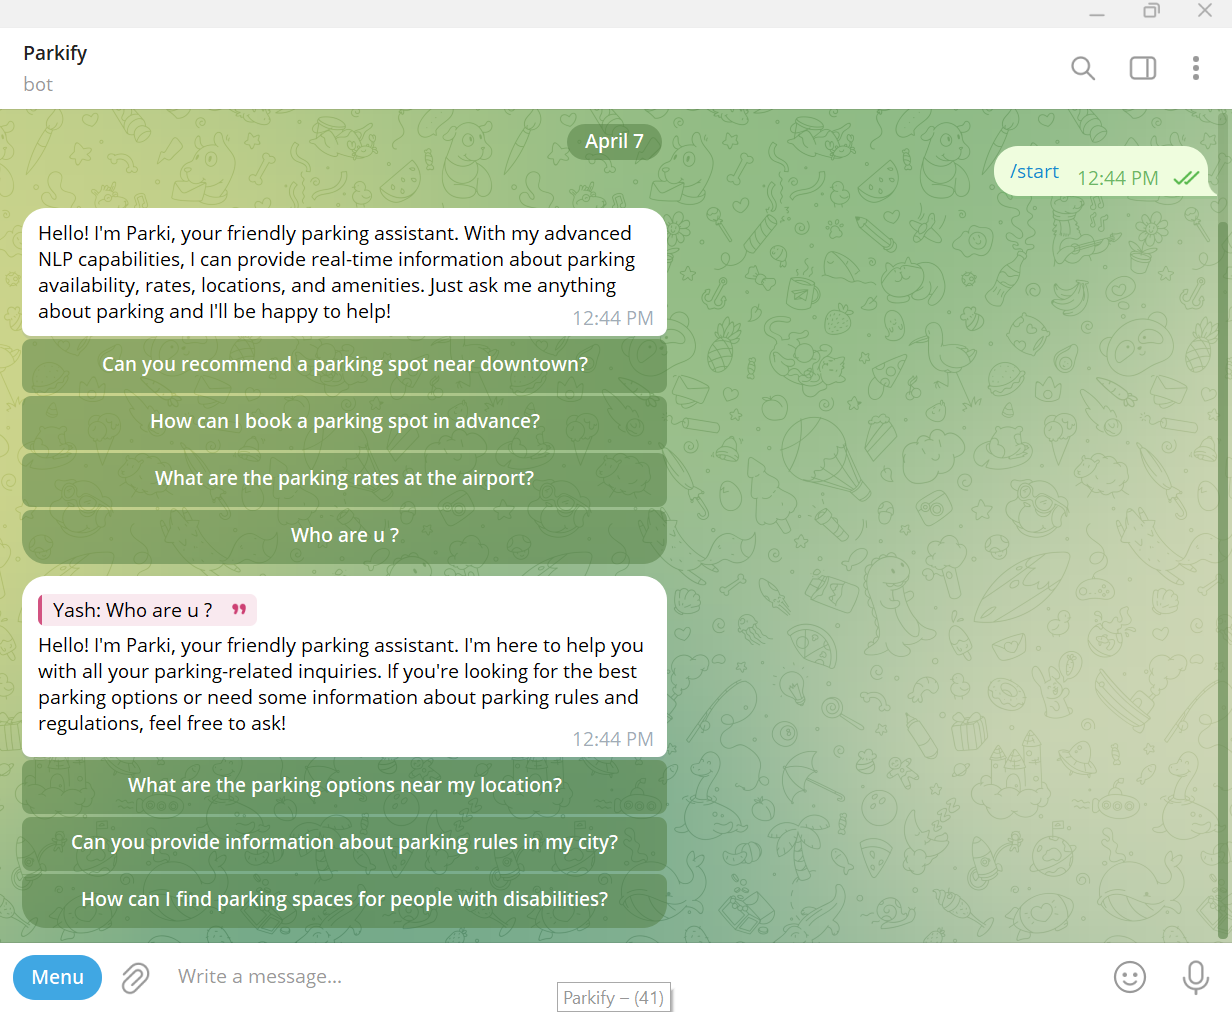The image size is (1232, 1012).
Task: Tap the 'Who are u ?' reply button
Action: pyautogui.click(x=344, y=536)
